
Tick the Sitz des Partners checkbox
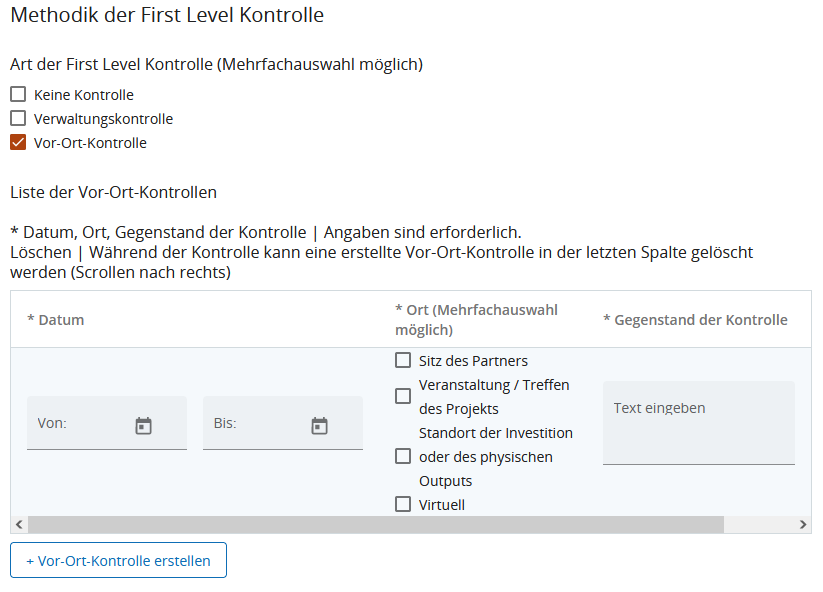[403, 361]
